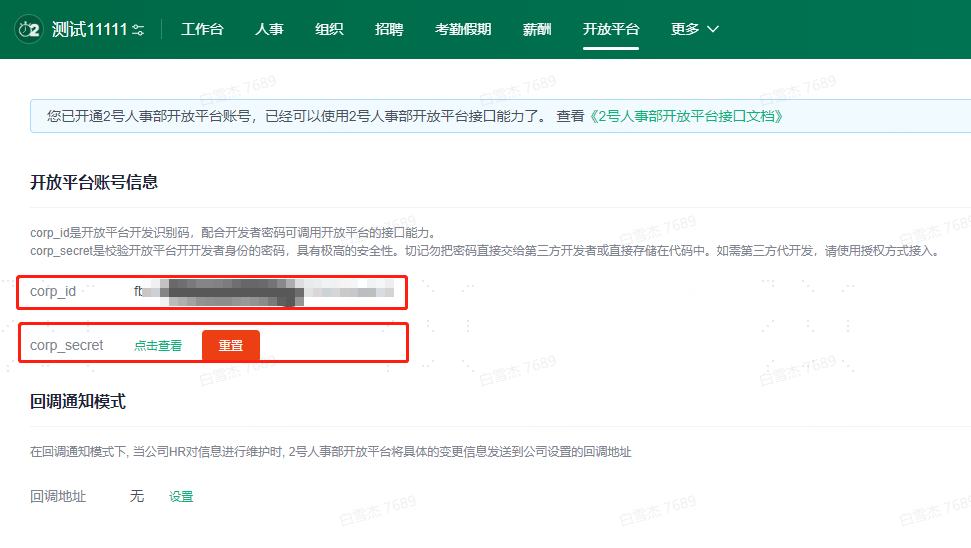The height and width of the screenshot is (548, 971).
Task: Click the blurred corp_id value
Action: 264,292
